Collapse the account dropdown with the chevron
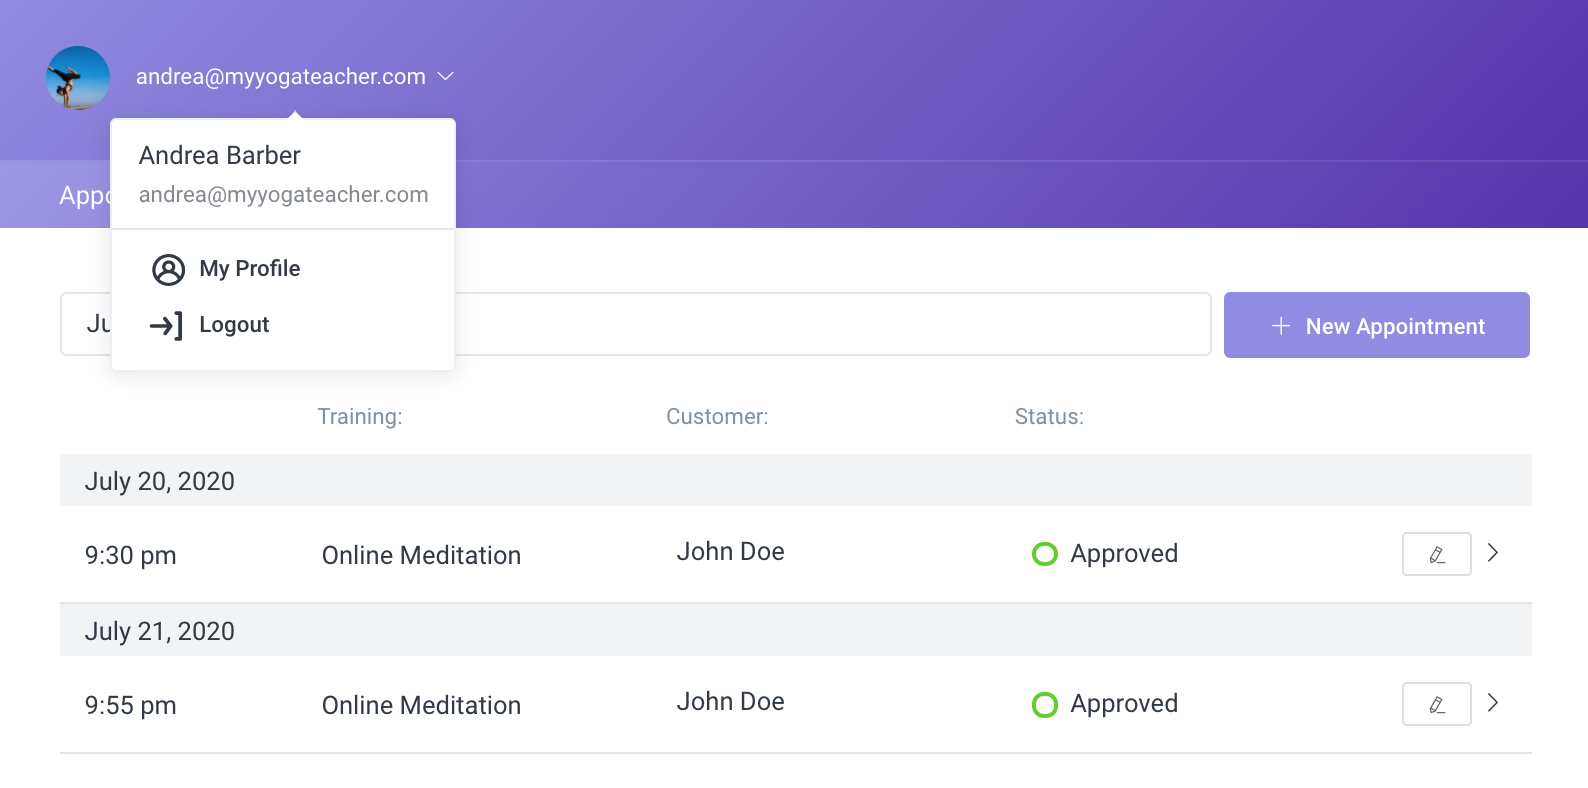 (446, 75)
